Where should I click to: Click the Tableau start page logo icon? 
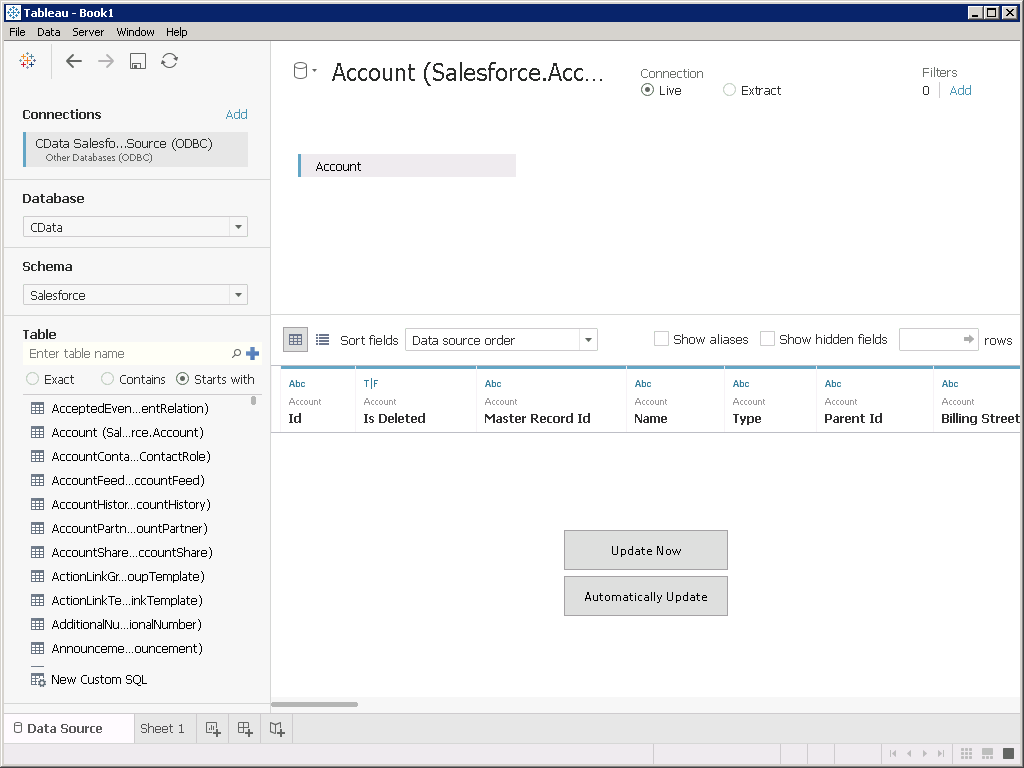coord(28,61)
